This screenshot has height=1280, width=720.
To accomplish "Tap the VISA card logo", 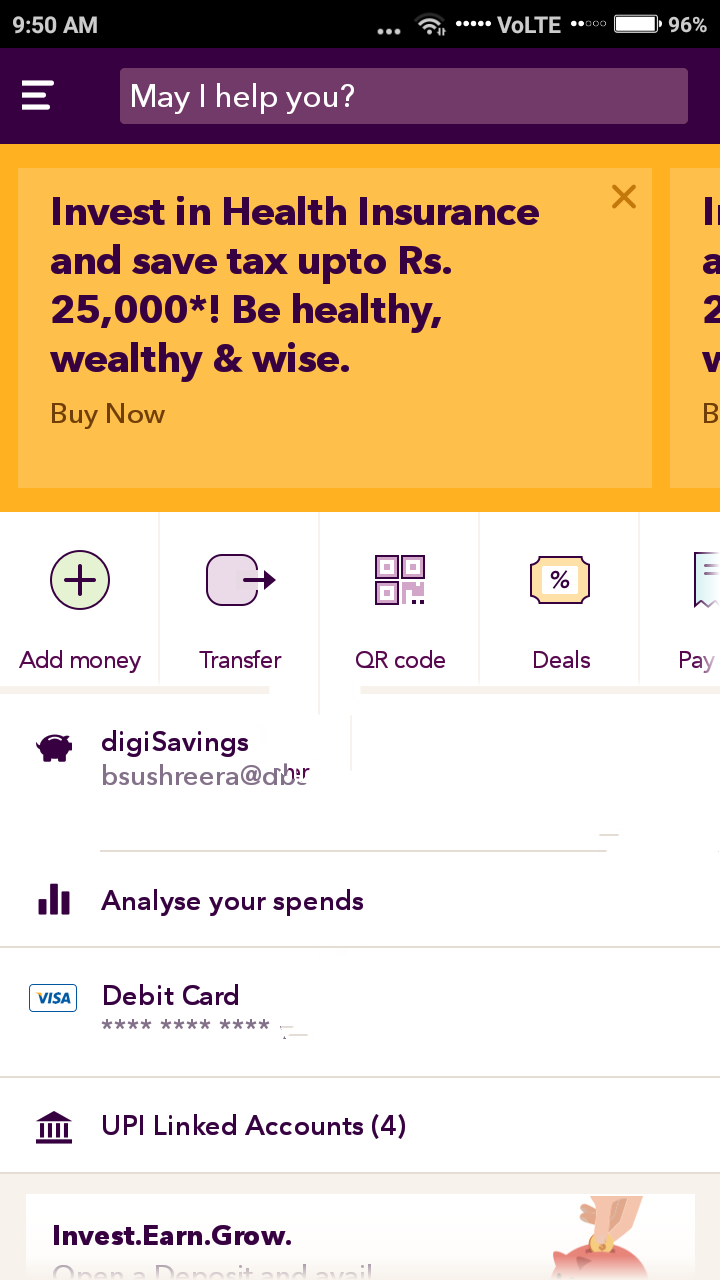I will pos(53,998).
